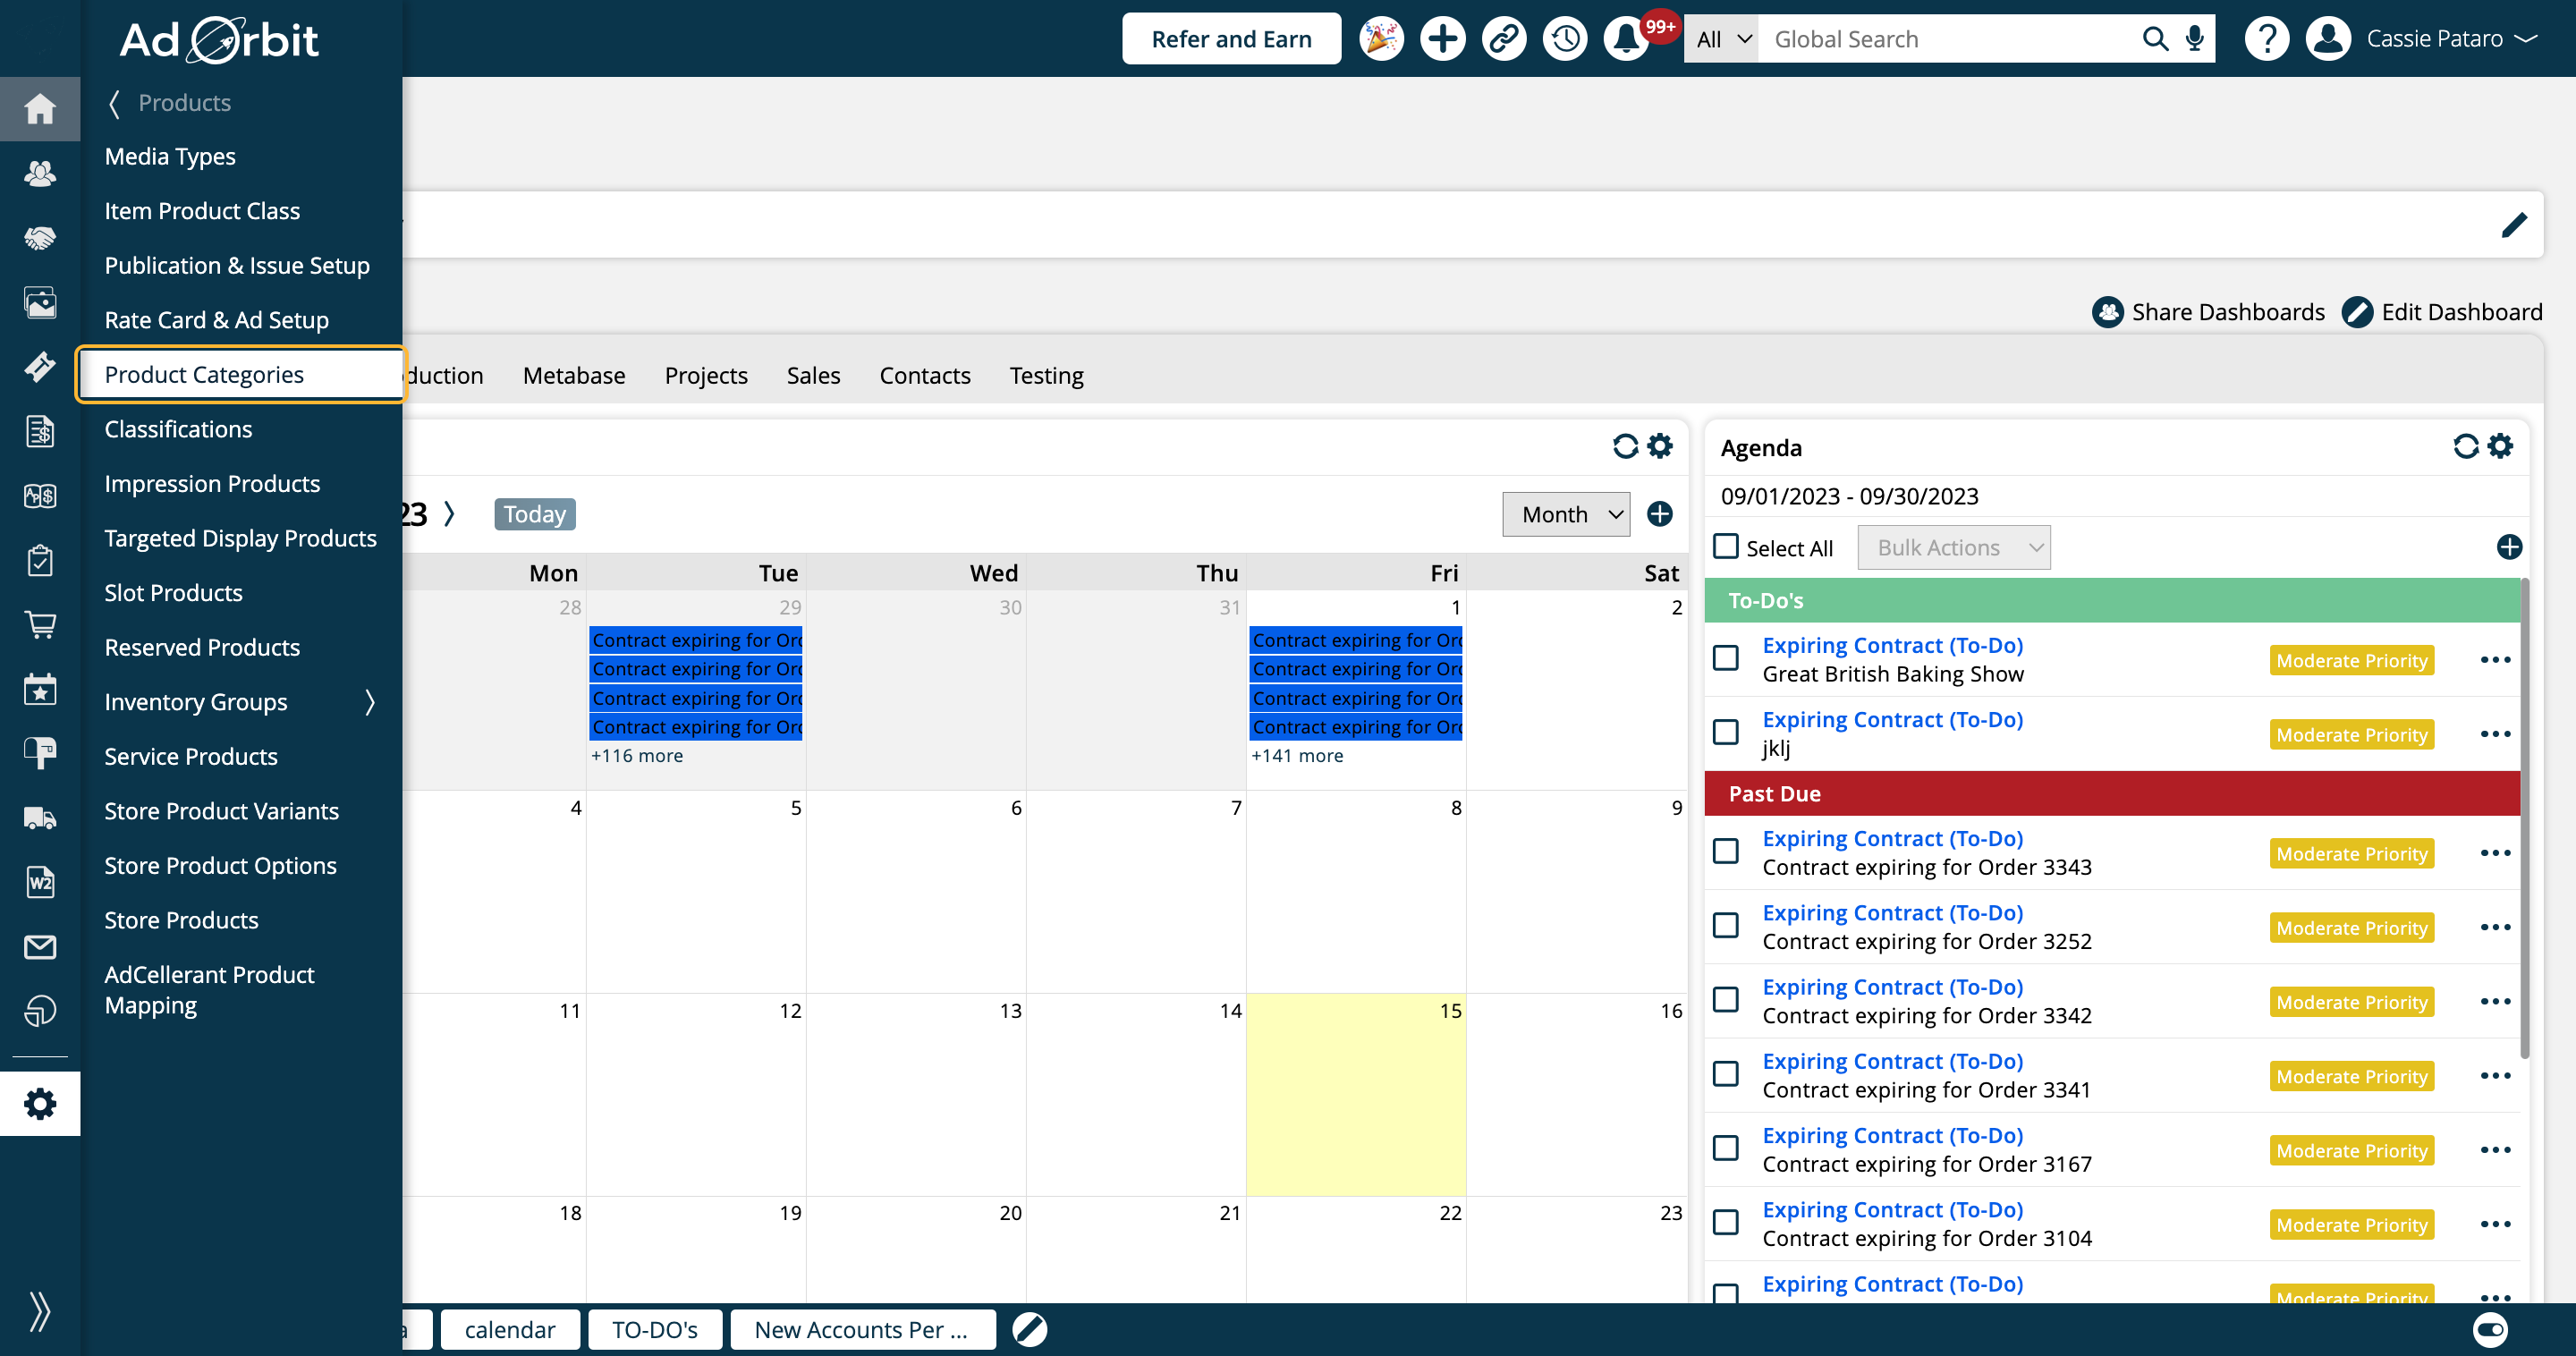Viewport: 2576px width, 1356px height.
Task: Open the All search scope dropdown
Action: (x=1722, y=39)
